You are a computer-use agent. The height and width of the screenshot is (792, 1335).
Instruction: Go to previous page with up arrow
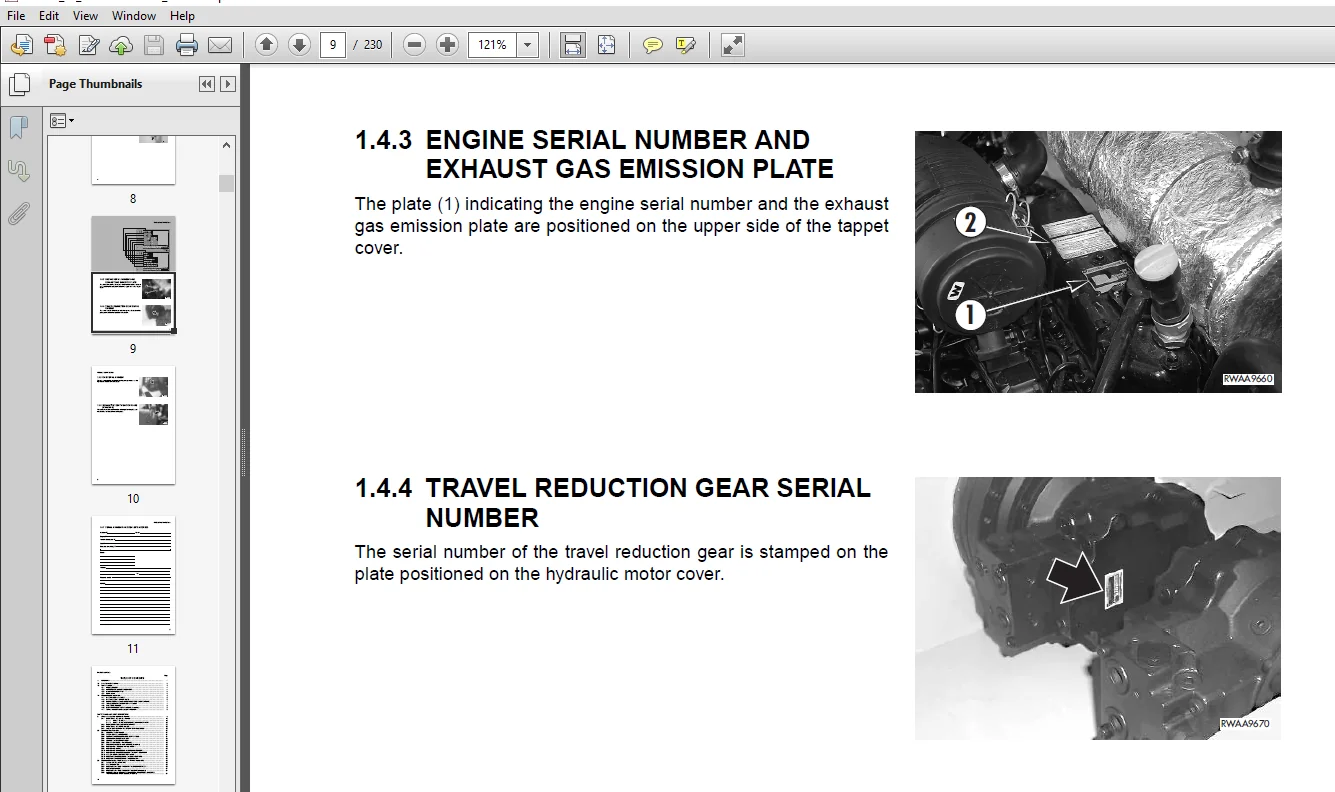click(x=266, y=44)
